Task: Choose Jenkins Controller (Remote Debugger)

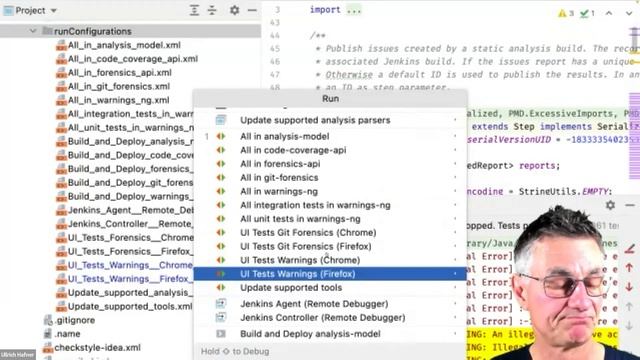Action: pos(330,318)
